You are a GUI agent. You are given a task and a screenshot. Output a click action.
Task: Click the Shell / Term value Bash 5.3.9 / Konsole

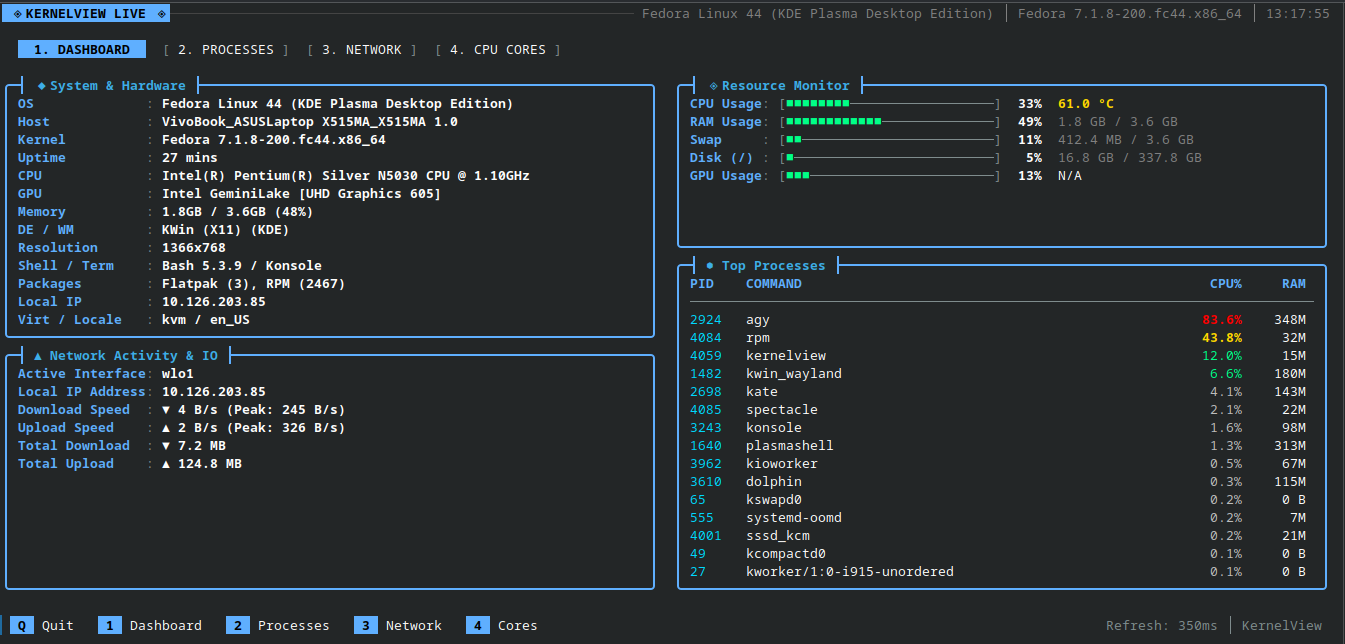[x=242, y=265]
